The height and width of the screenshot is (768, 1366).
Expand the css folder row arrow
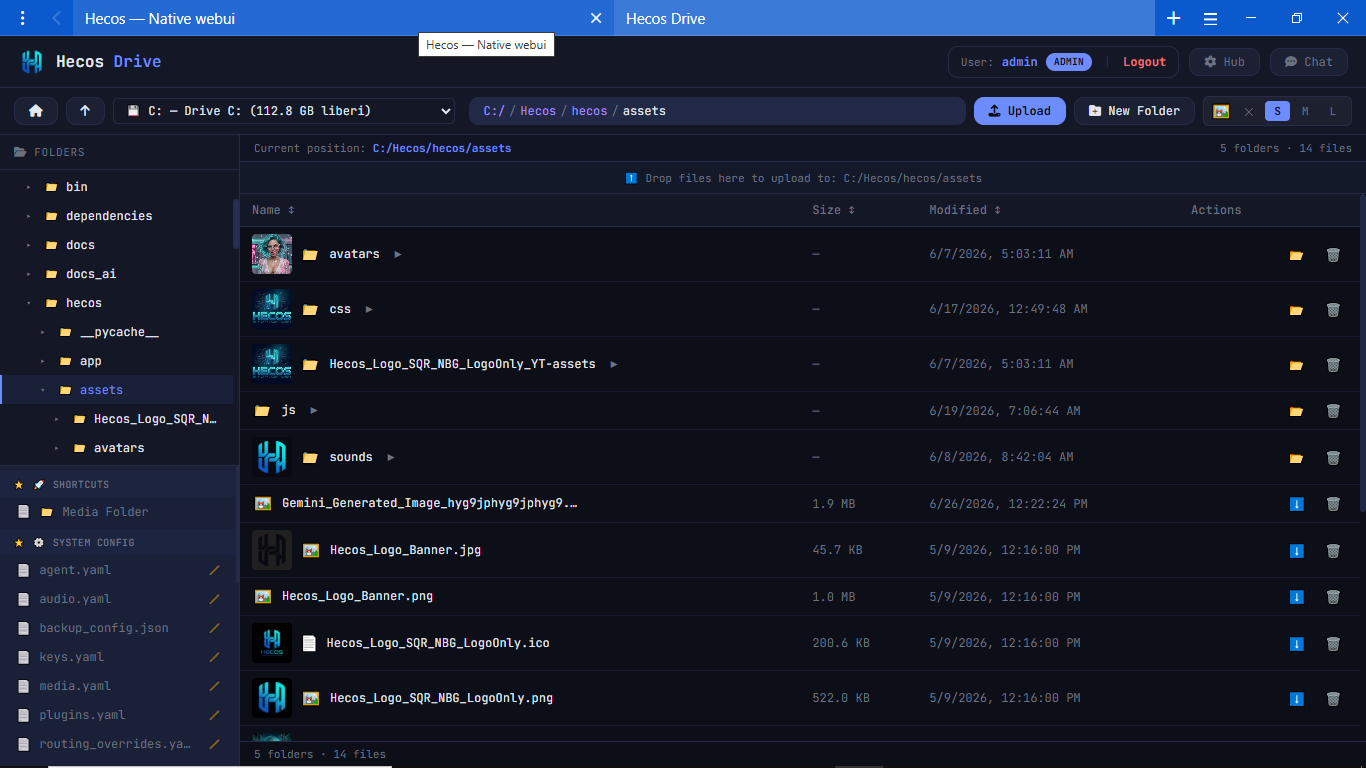pos(369,310)
